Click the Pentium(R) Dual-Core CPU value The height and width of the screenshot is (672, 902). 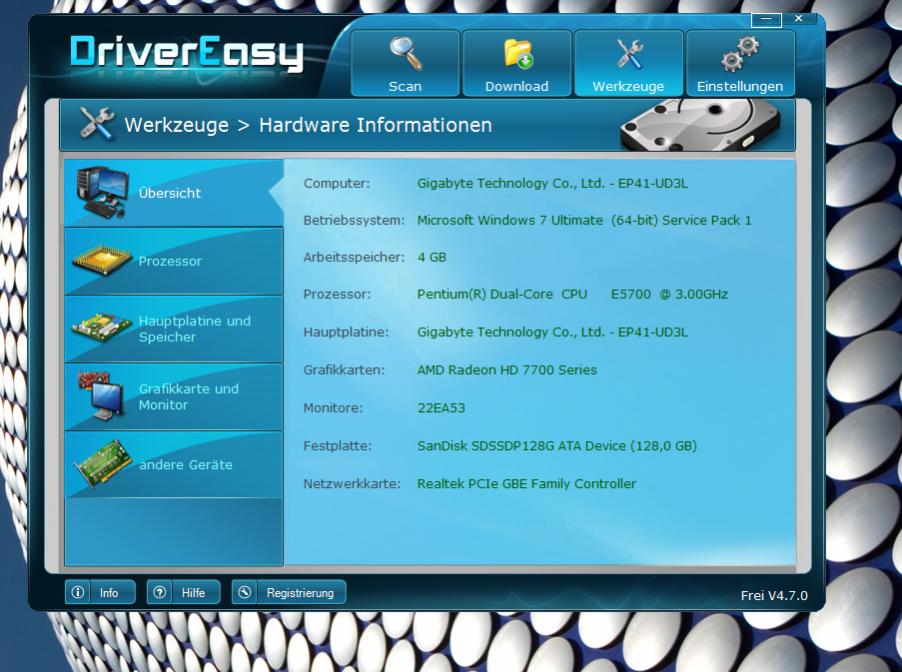tap(572, 295)
